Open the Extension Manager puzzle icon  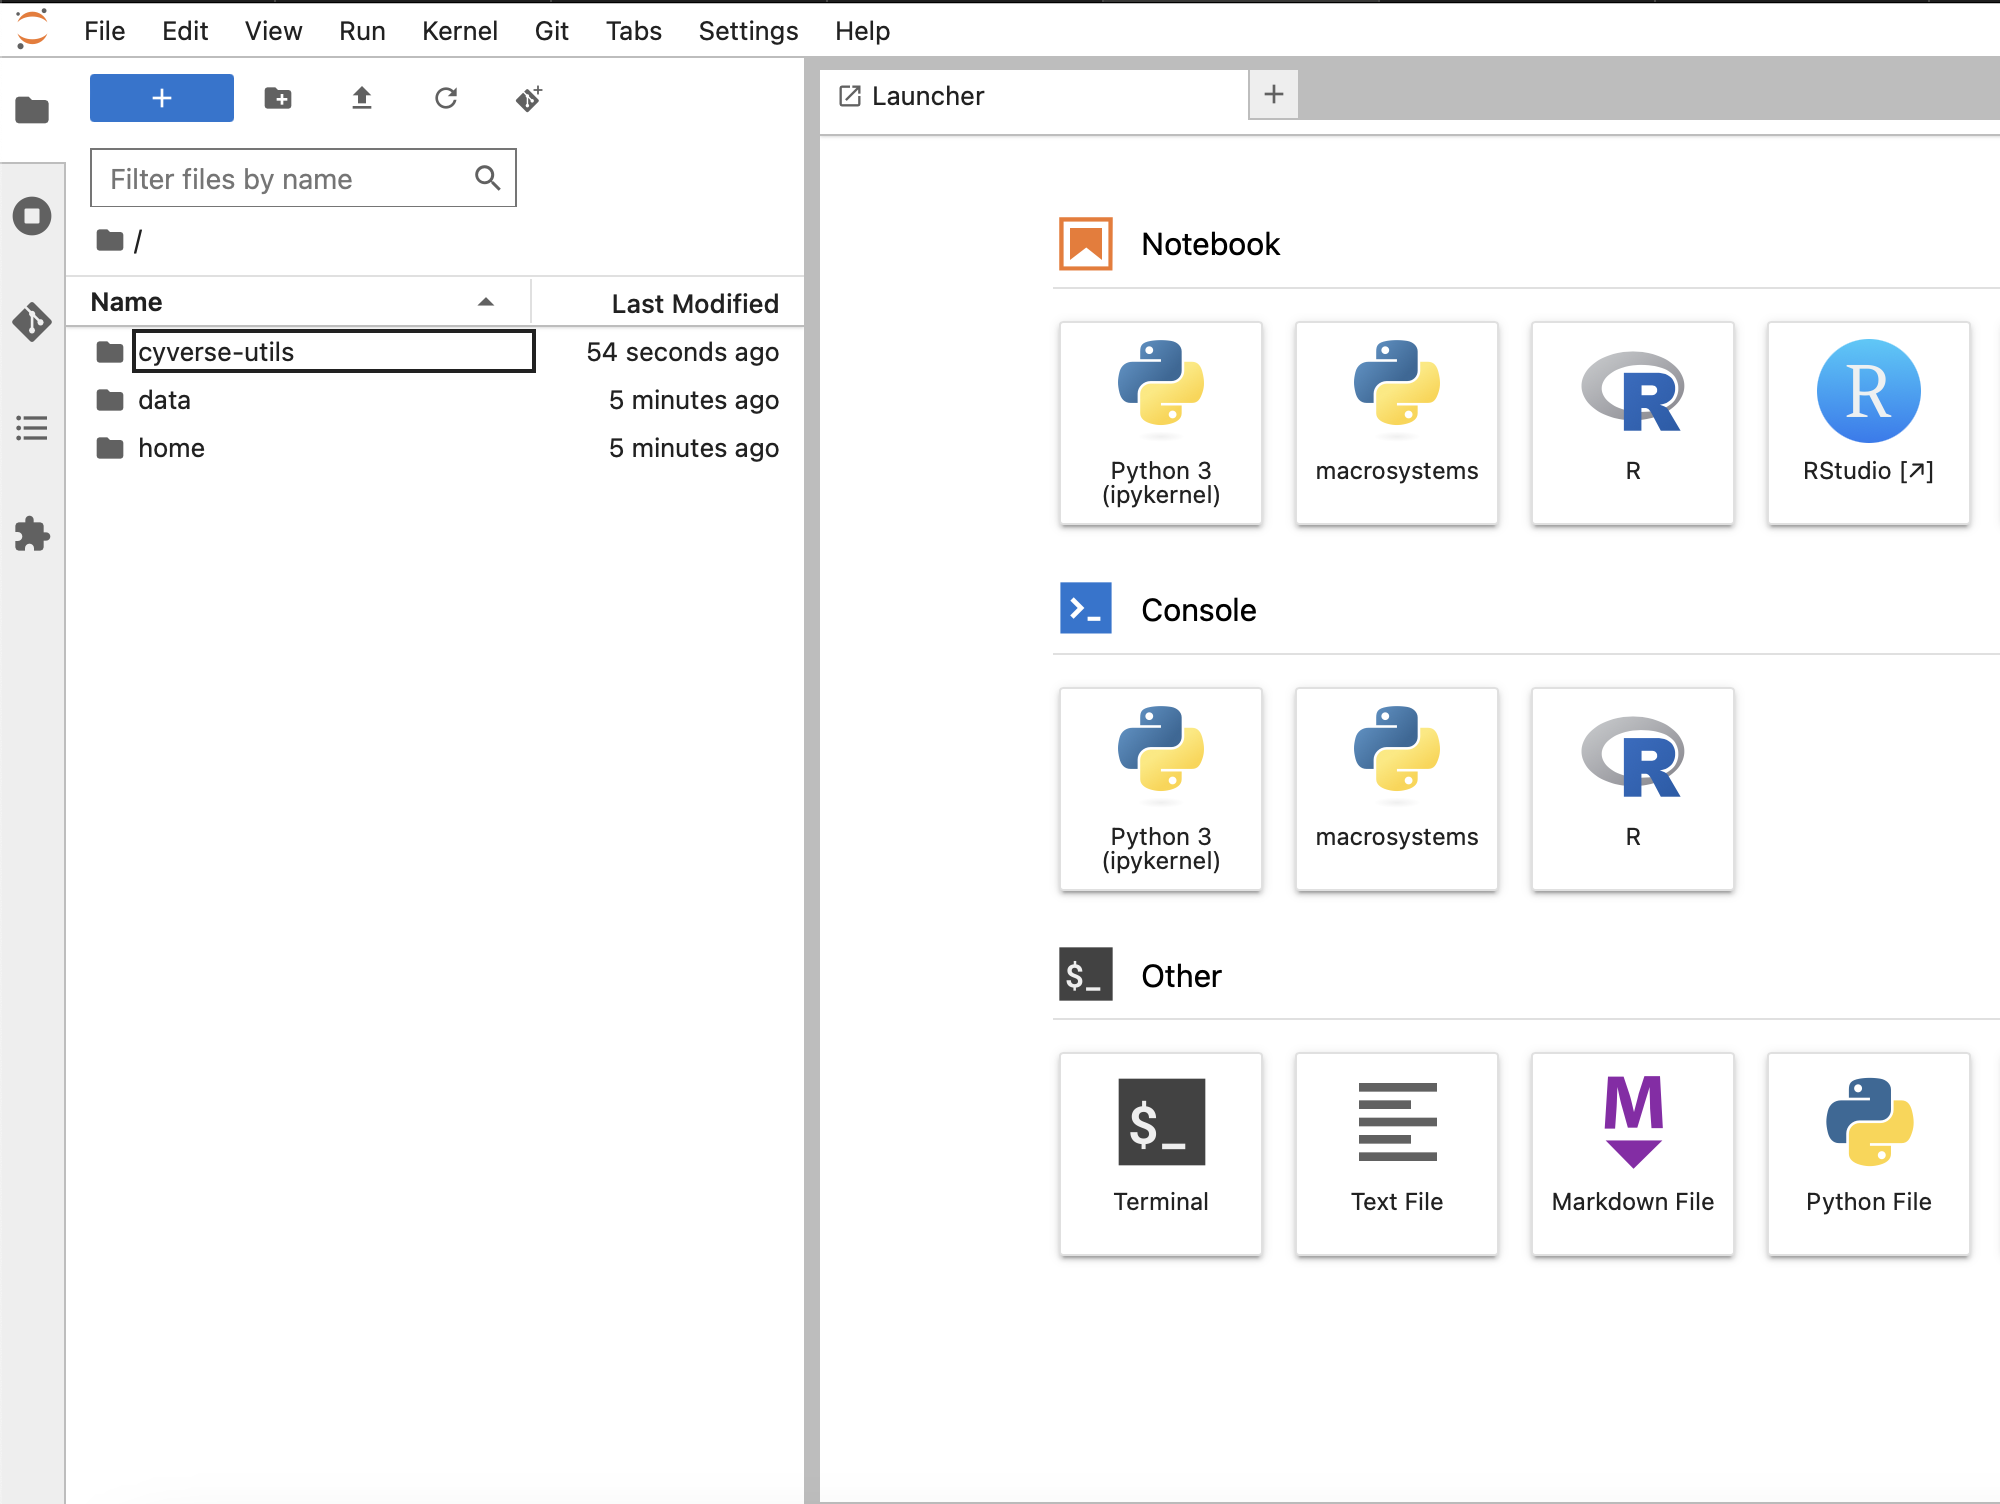click(x=32, y=534)
